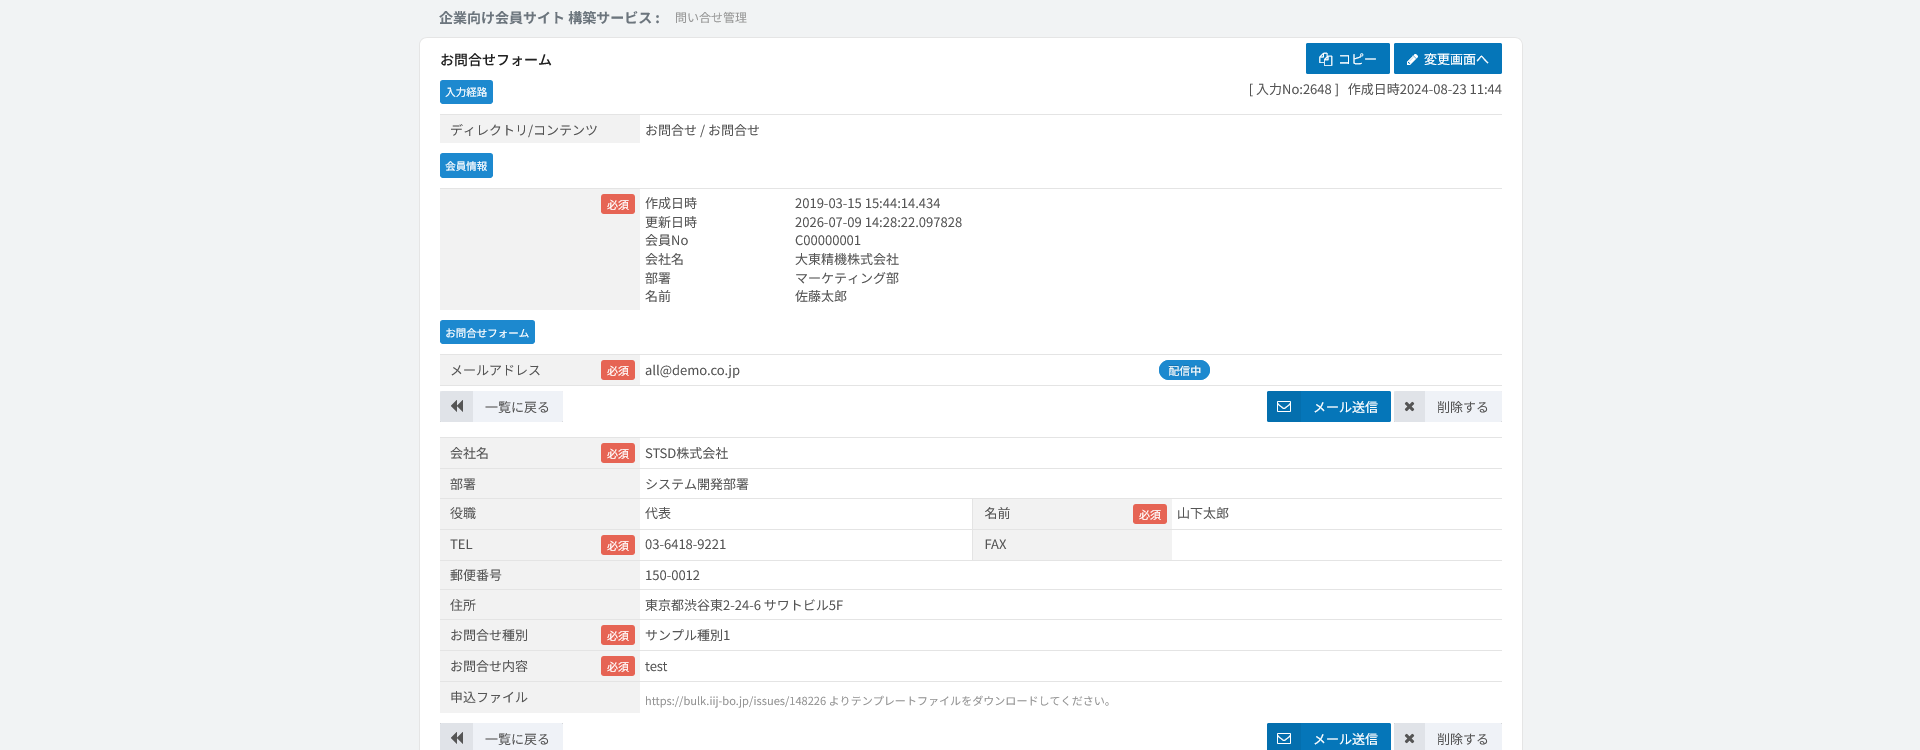Click the name value 山下太郎

(x=1203, y=513)
